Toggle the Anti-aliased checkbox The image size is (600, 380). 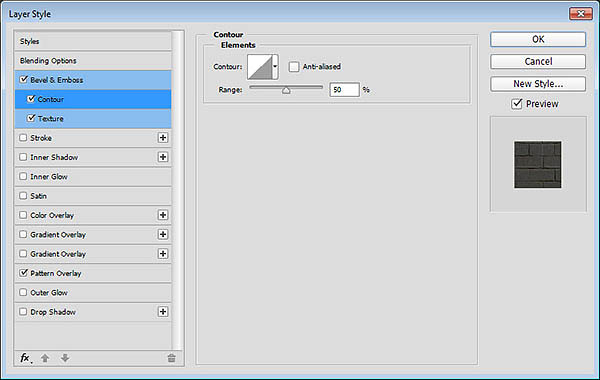tap(294, 67)
